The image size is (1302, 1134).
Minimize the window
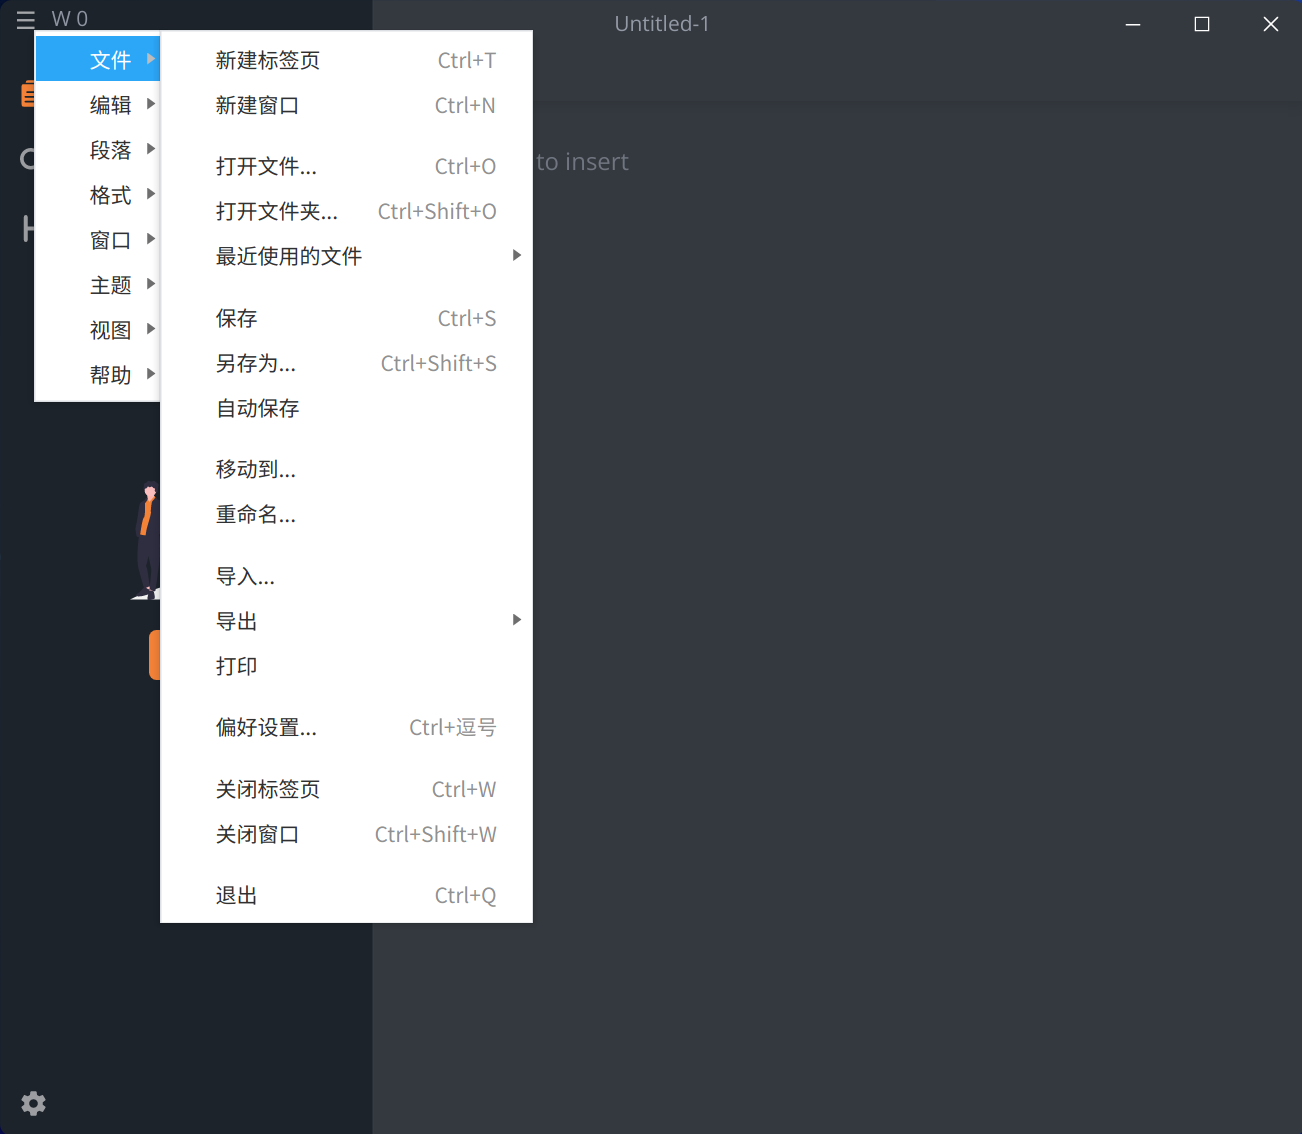[x=1133, y=24]
